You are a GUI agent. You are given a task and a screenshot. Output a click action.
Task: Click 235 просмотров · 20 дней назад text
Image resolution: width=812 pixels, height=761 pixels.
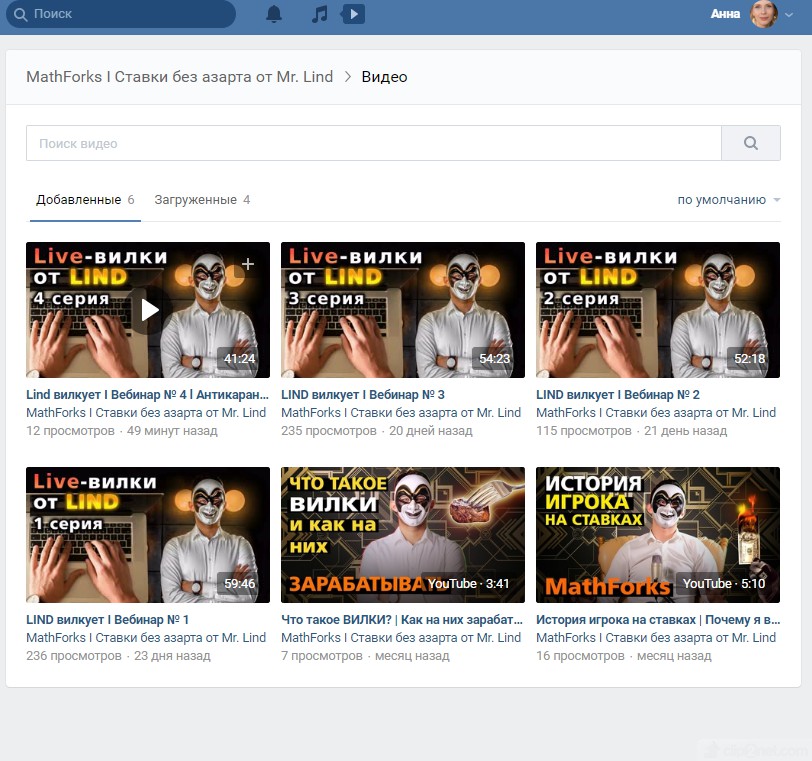(377, 431)
